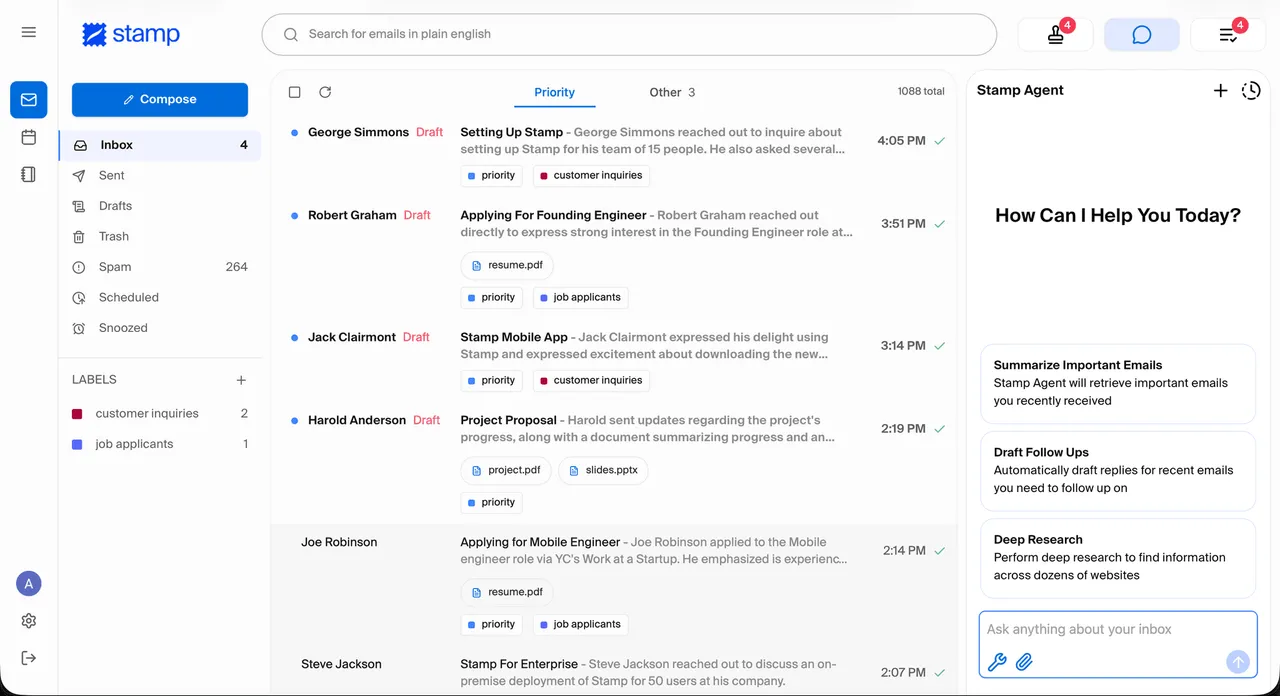Image resolution: width=1280 pixels, height=696 pixels.
Task: Refresh the inbox list
Action: [x=325, y=92]
